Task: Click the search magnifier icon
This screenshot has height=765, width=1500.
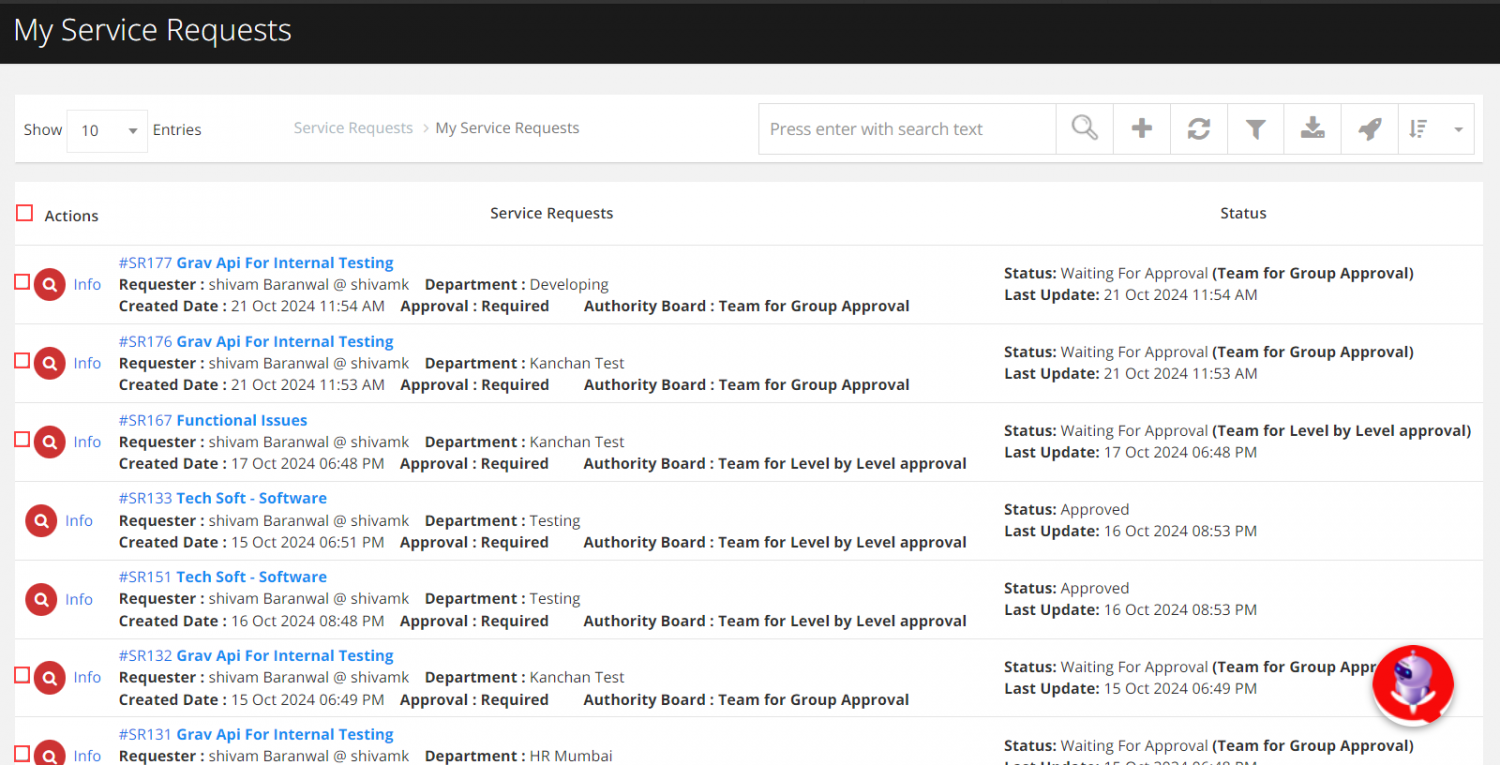Action: tap(1085, 129)
